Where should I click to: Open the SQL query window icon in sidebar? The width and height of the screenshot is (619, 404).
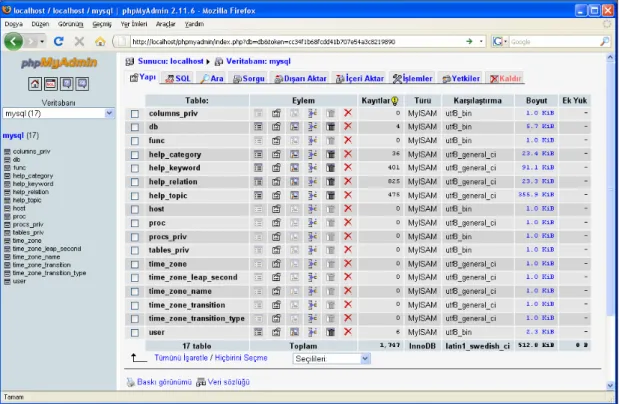[x=51, y=84]
